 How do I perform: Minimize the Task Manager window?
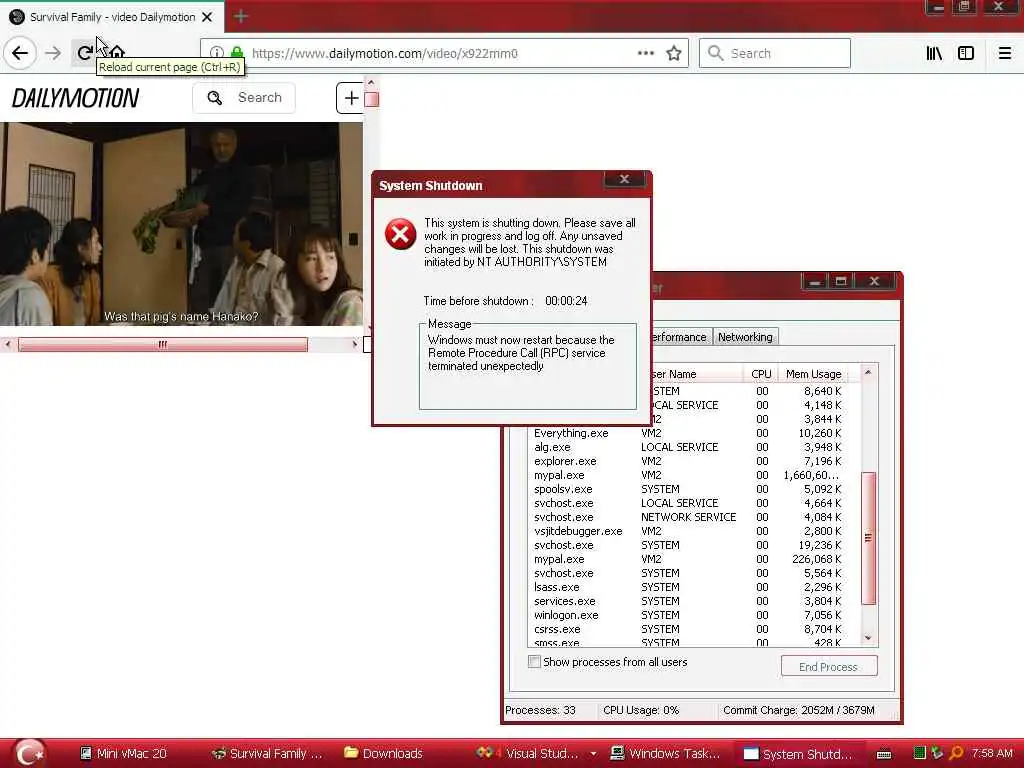click(815, 281)
